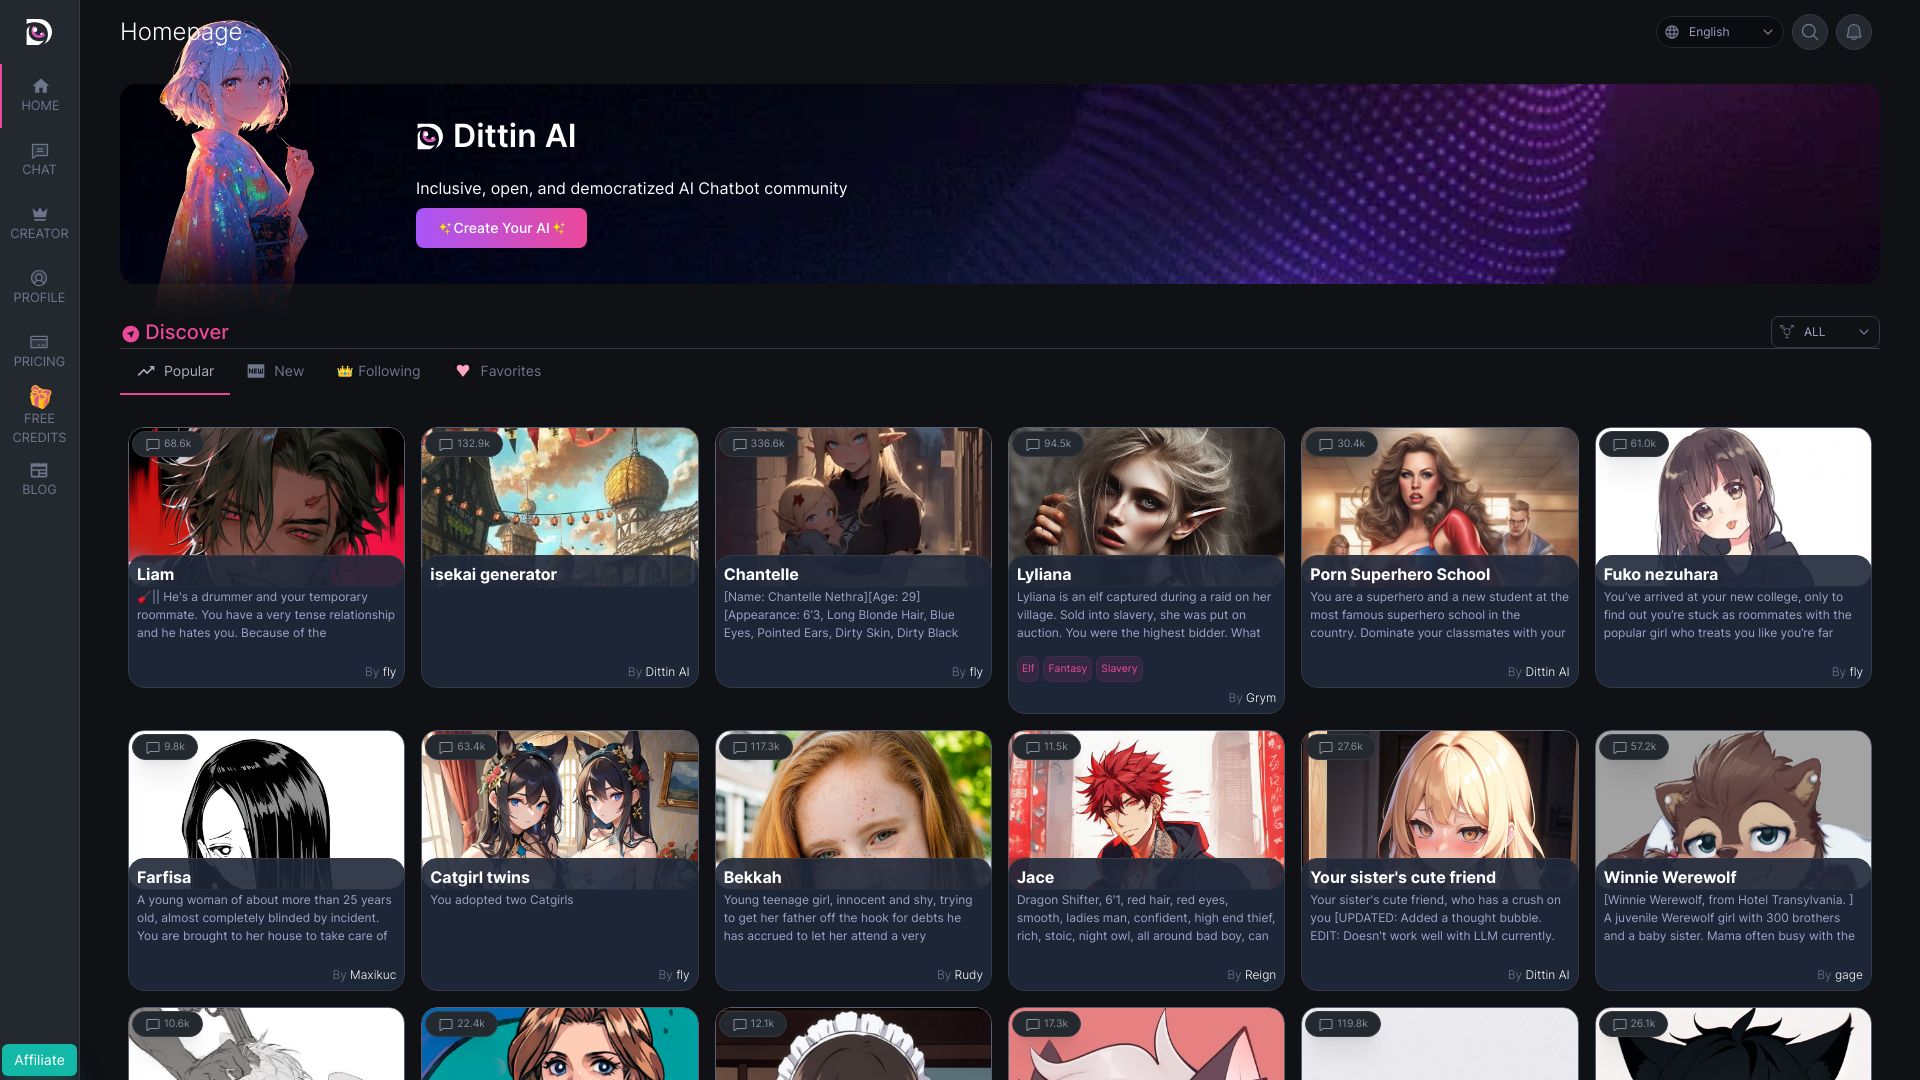Open the Affiliate link
This screenshot has width=1920, height=1080.
(39, 1060)
